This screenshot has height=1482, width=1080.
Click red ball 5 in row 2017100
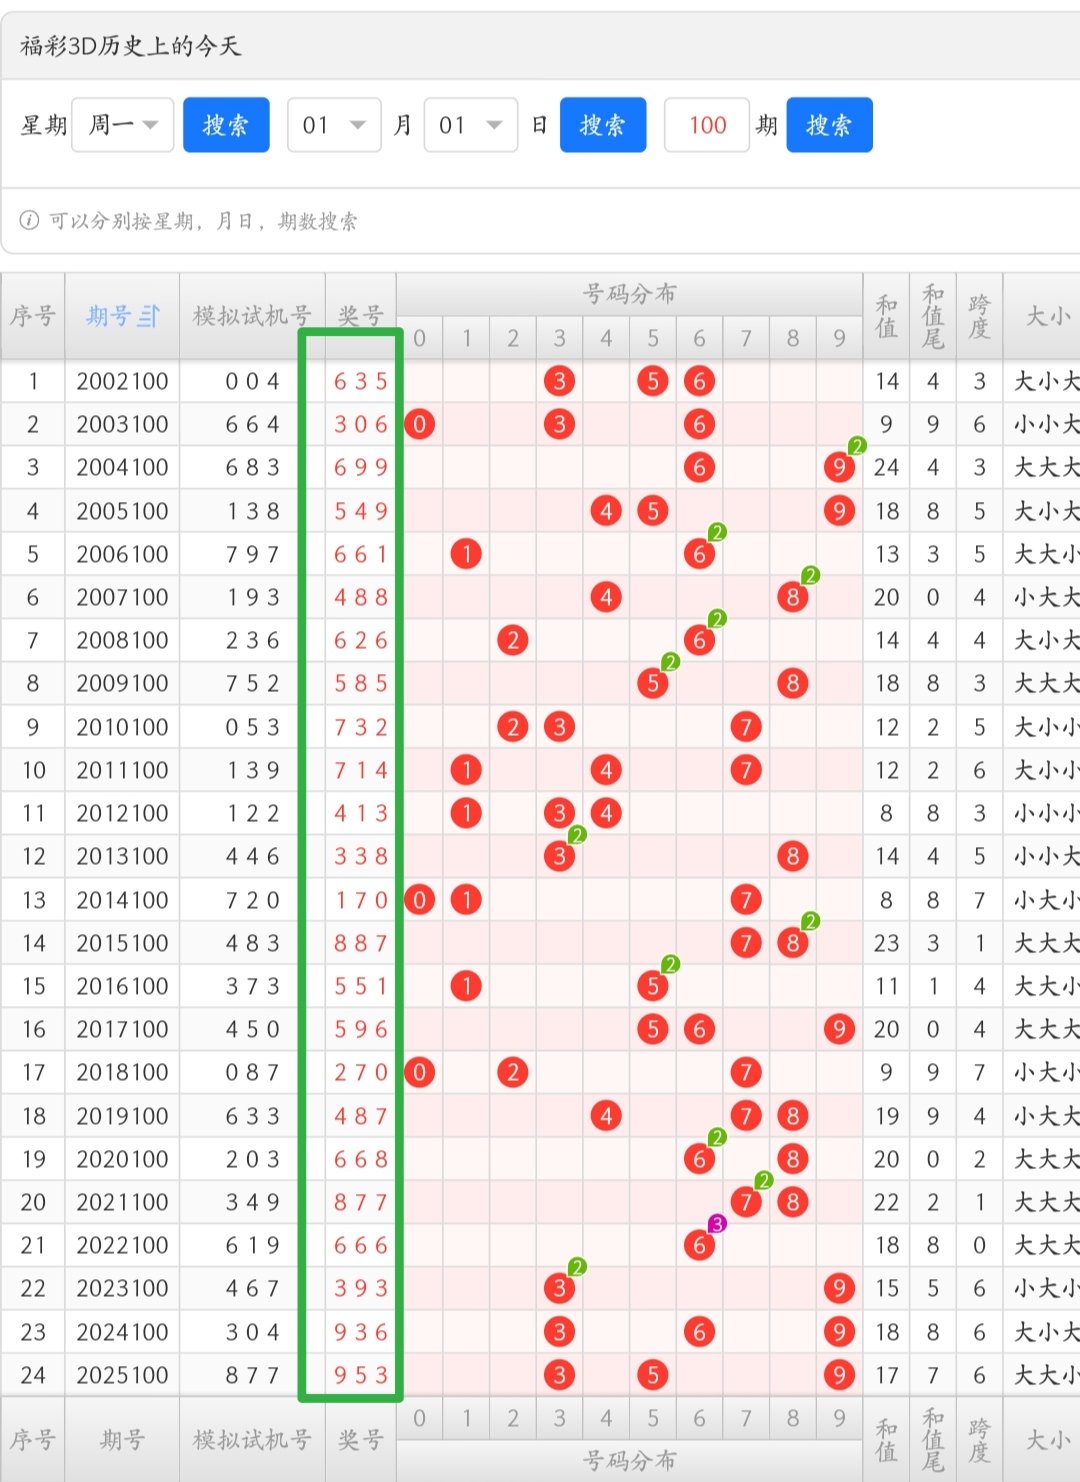pyautogui.click(x=653, y=1029)
